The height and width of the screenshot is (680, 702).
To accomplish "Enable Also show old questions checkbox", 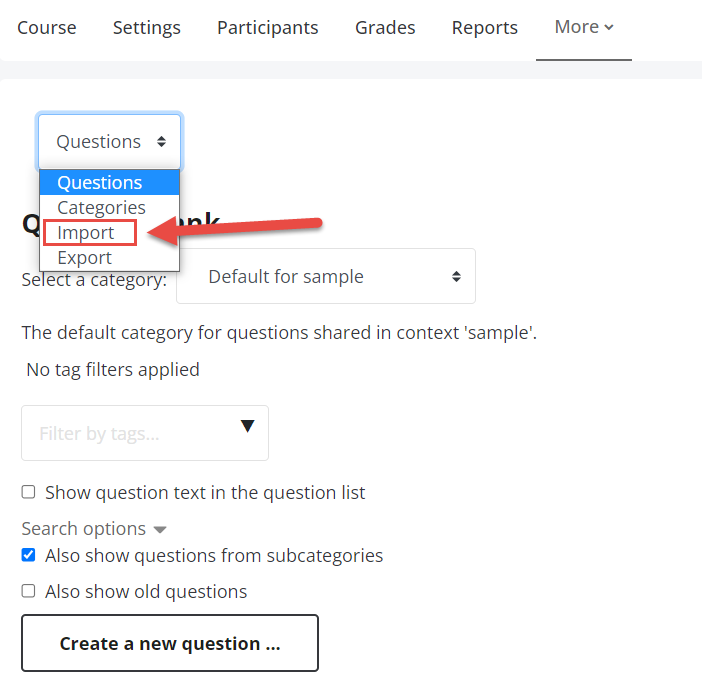I will pyautogui.click(x=29, y=591).
